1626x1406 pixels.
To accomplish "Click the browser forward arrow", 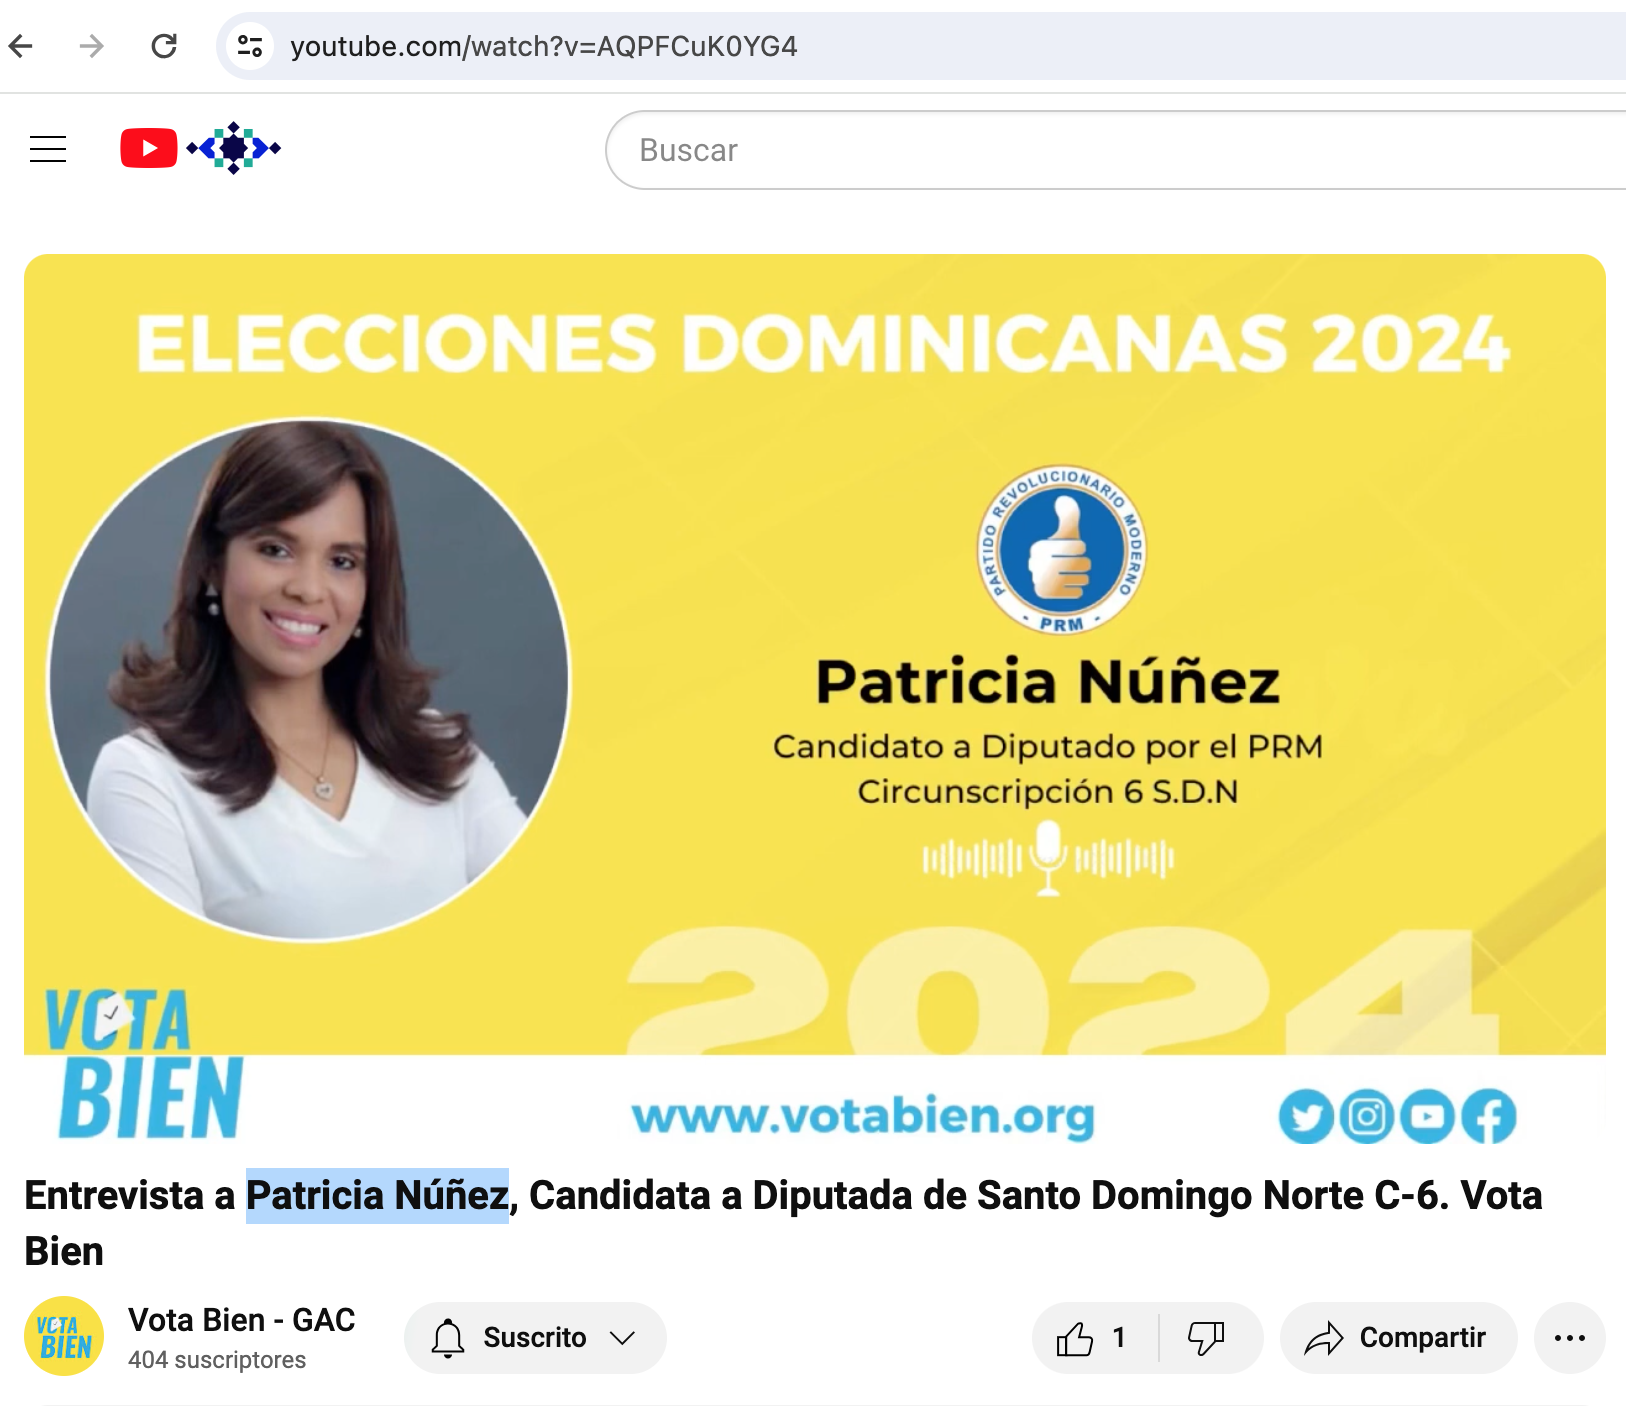I will click(92, 46).
